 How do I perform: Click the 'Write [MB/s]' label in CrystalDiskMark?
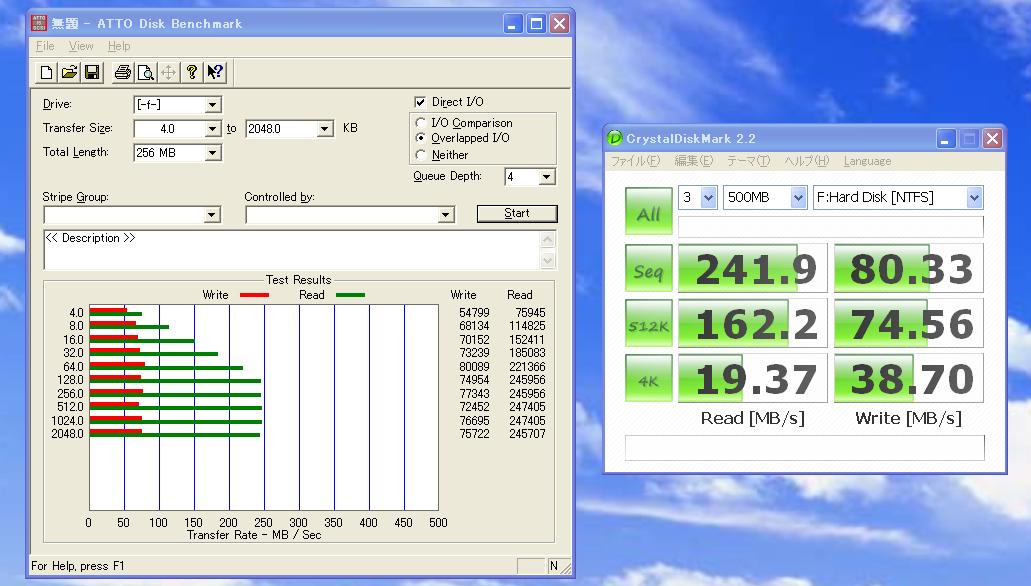pyautogui.click(x=908, y=418)
